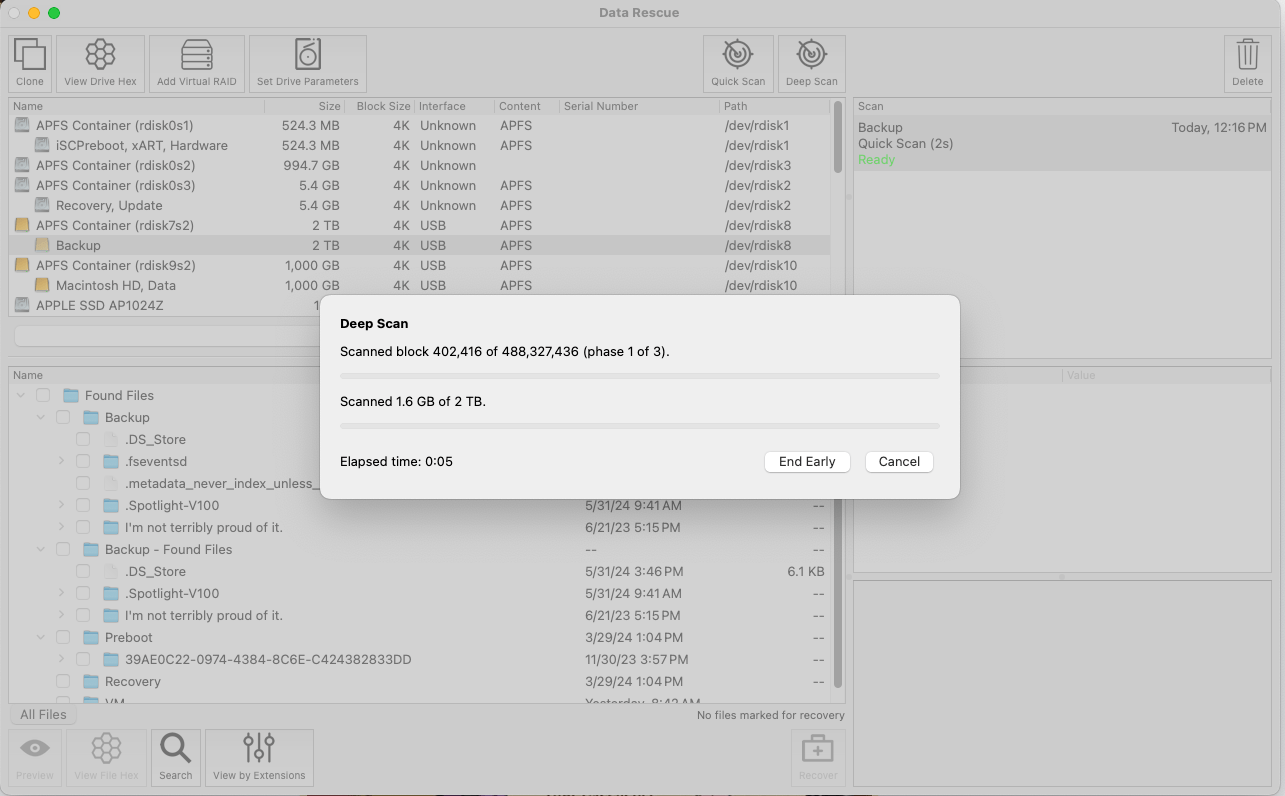
Task: Expand the .Spotlight-V100 folder
Action: point(62,505)
